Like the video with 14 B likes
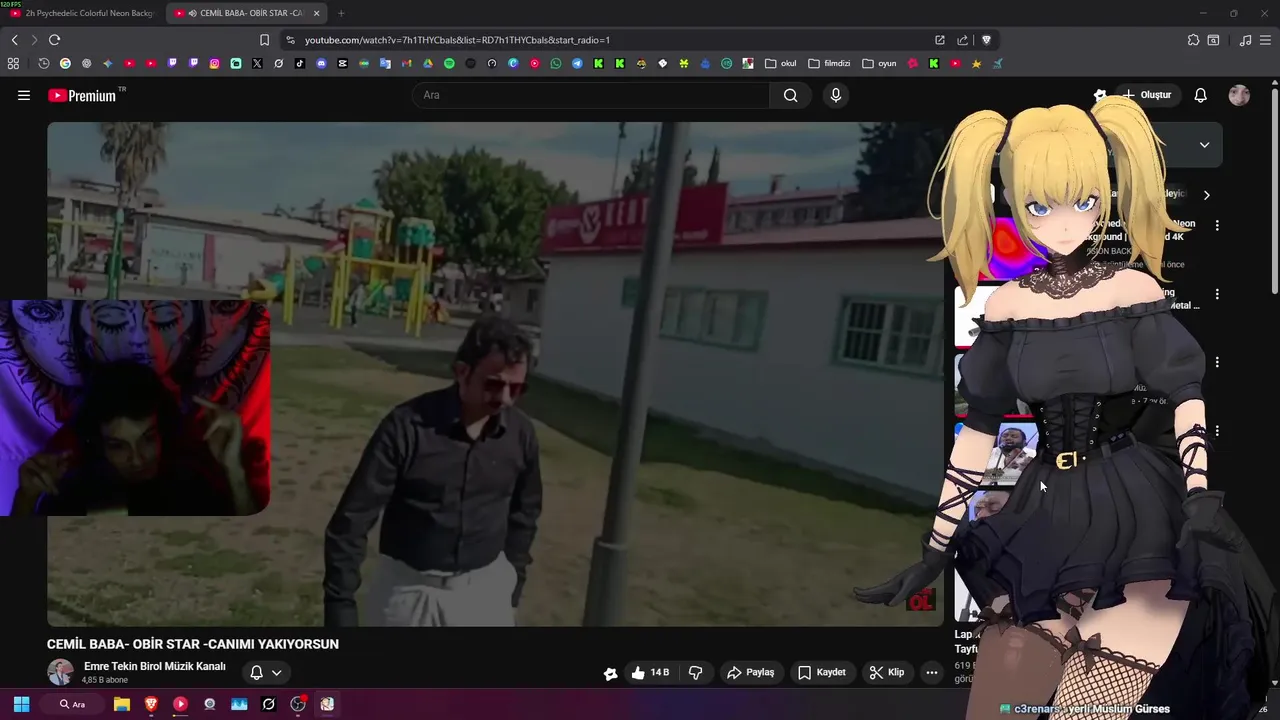The image size is (1280, 720). pyautogui.click(x=650, y=672)
